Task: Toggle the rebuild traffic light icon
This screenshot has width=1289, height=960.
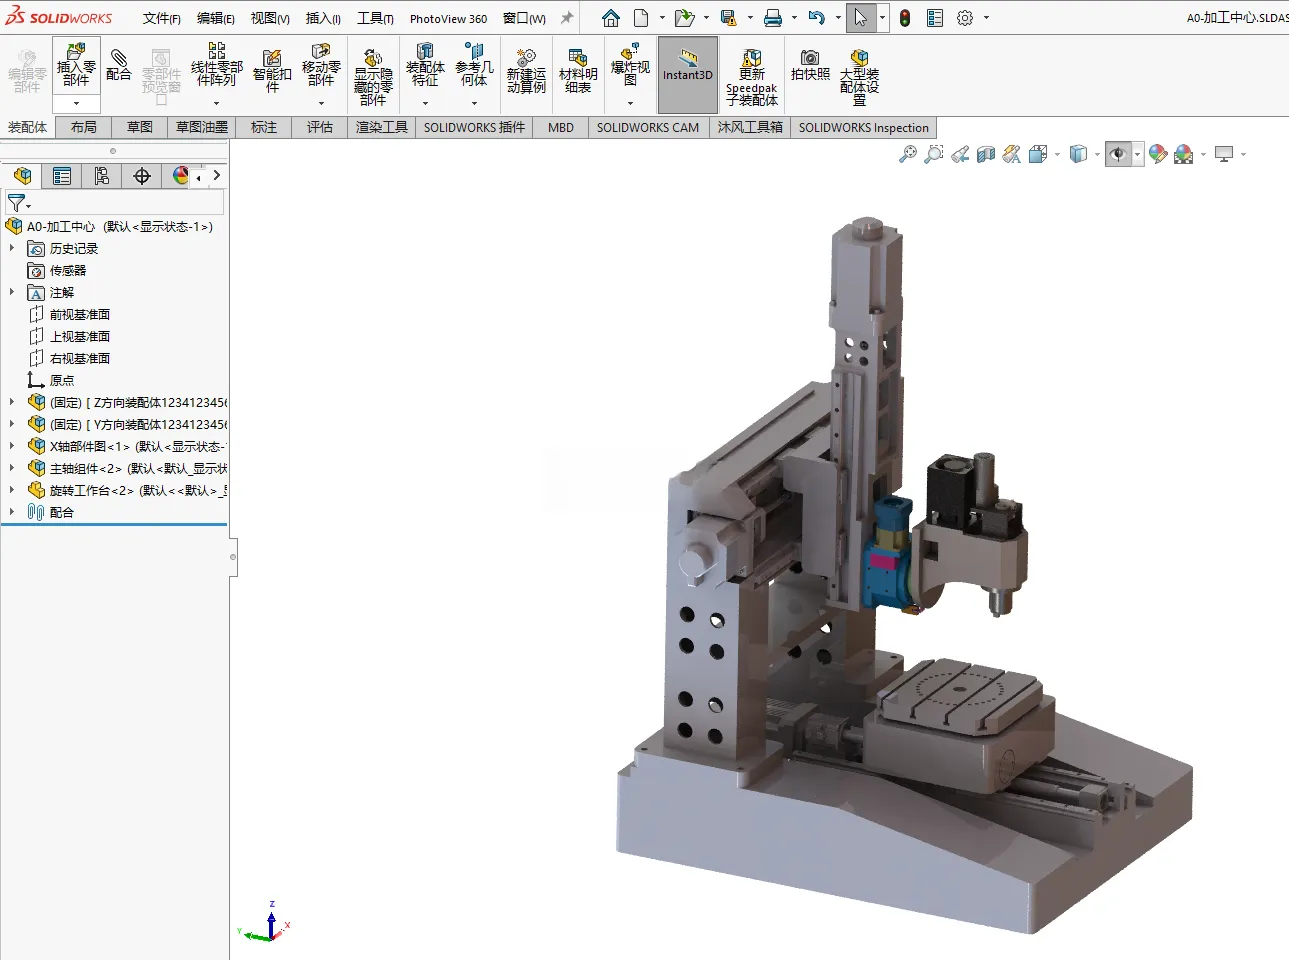Action: pos(905,18)
